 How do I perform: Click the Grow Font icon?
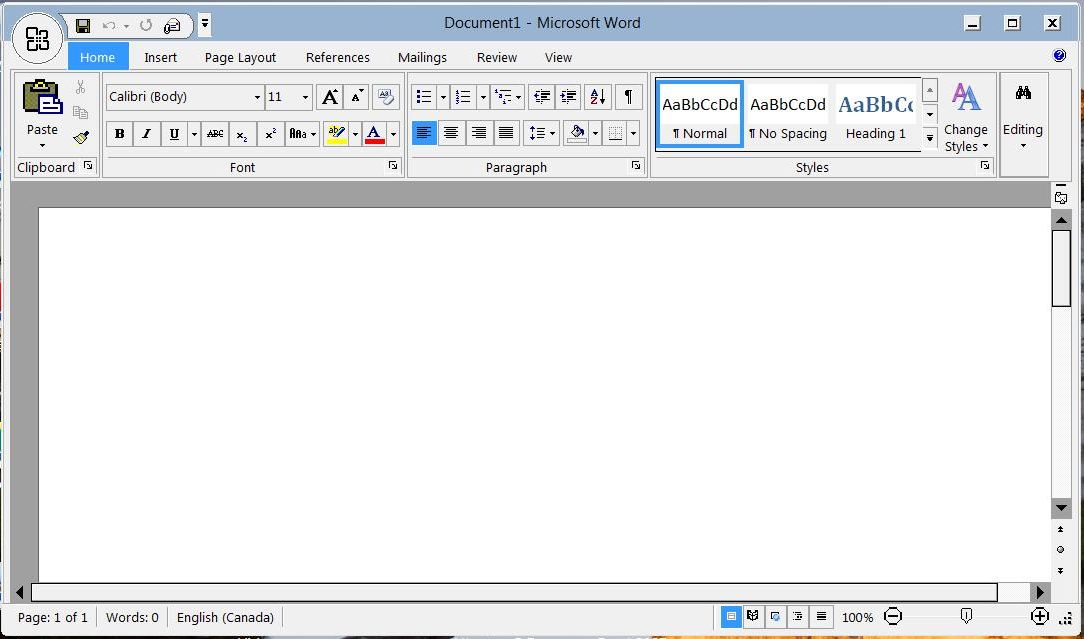click(330, 97)
